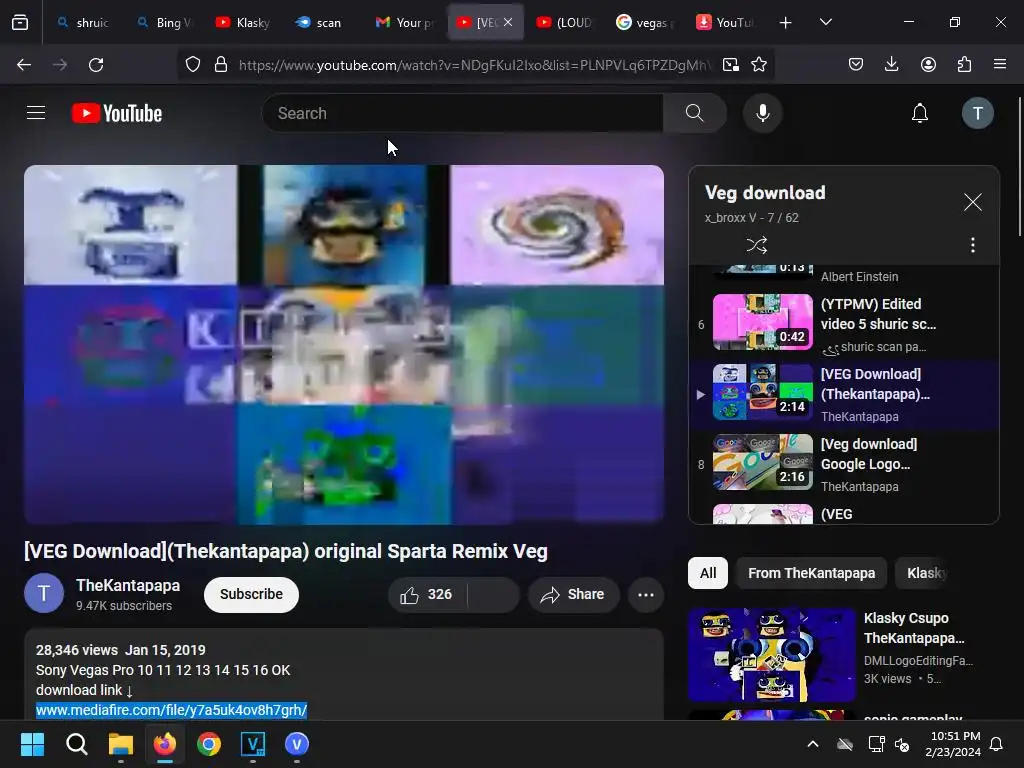Screen dimensions: 1024x768
Task: Open Vegas Pro from the taskbar
Action: pyautogui.click(x=253, y=744)
